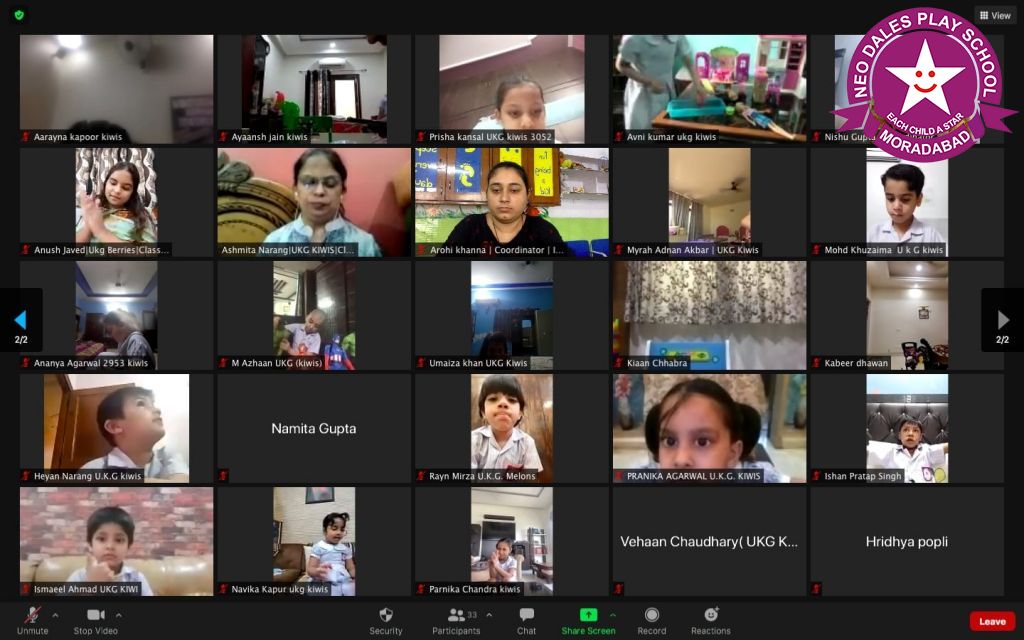The width and height of the screenshot is (1024, 640).
Task: Click muted mic icon beside Ayaansh jain
Action: [x=224, y=136]
